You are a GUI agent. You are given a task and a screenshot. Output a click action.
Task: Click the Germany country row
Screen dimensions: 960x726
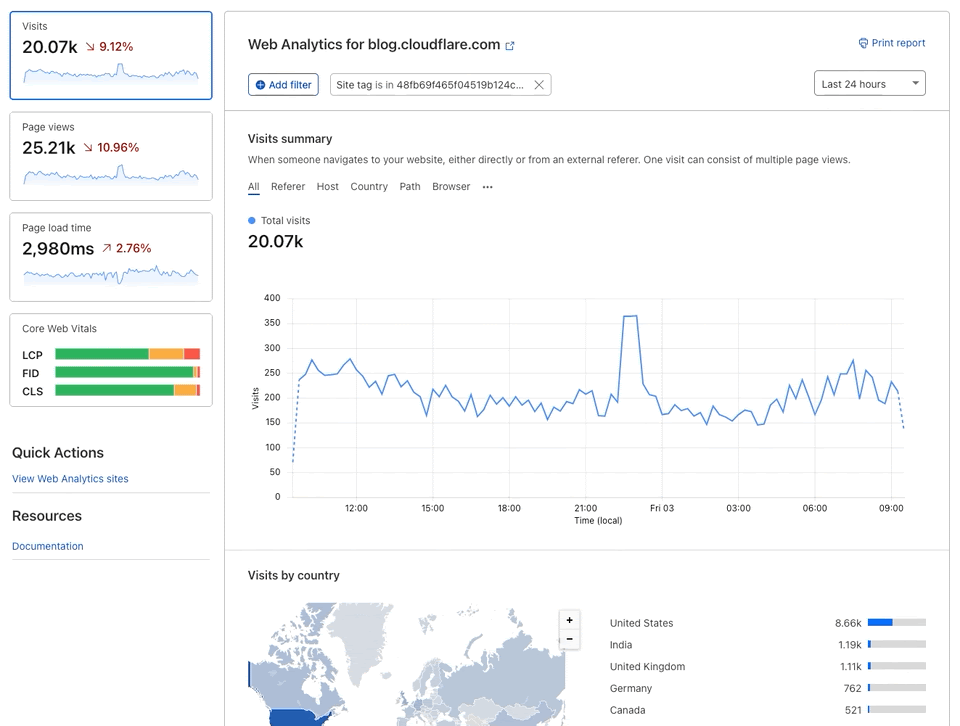pyautogui.click(x=768, y=688)
